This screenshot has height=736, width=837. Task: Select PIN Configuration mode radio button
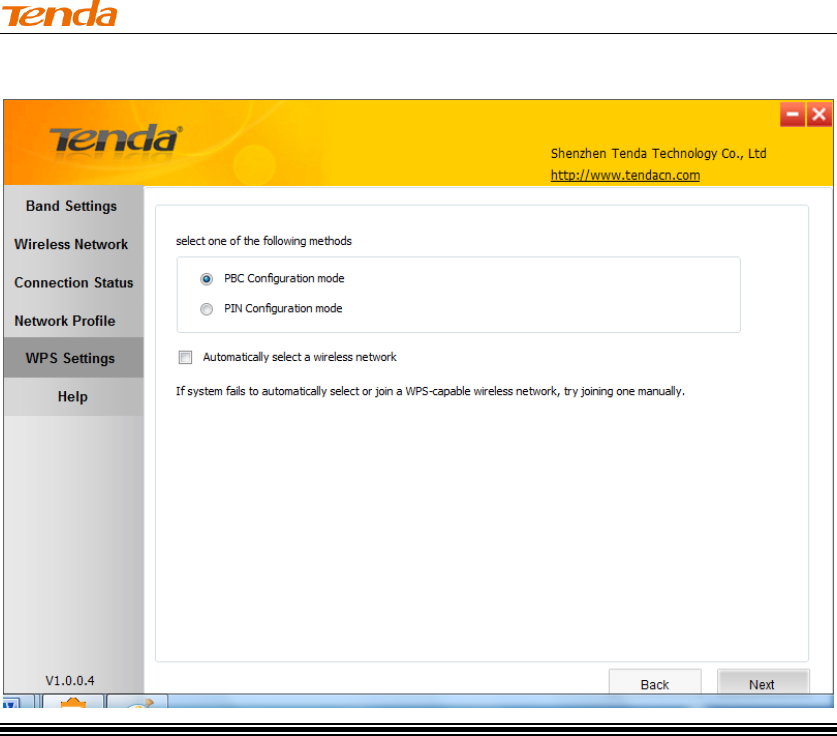tap(207, 309)
